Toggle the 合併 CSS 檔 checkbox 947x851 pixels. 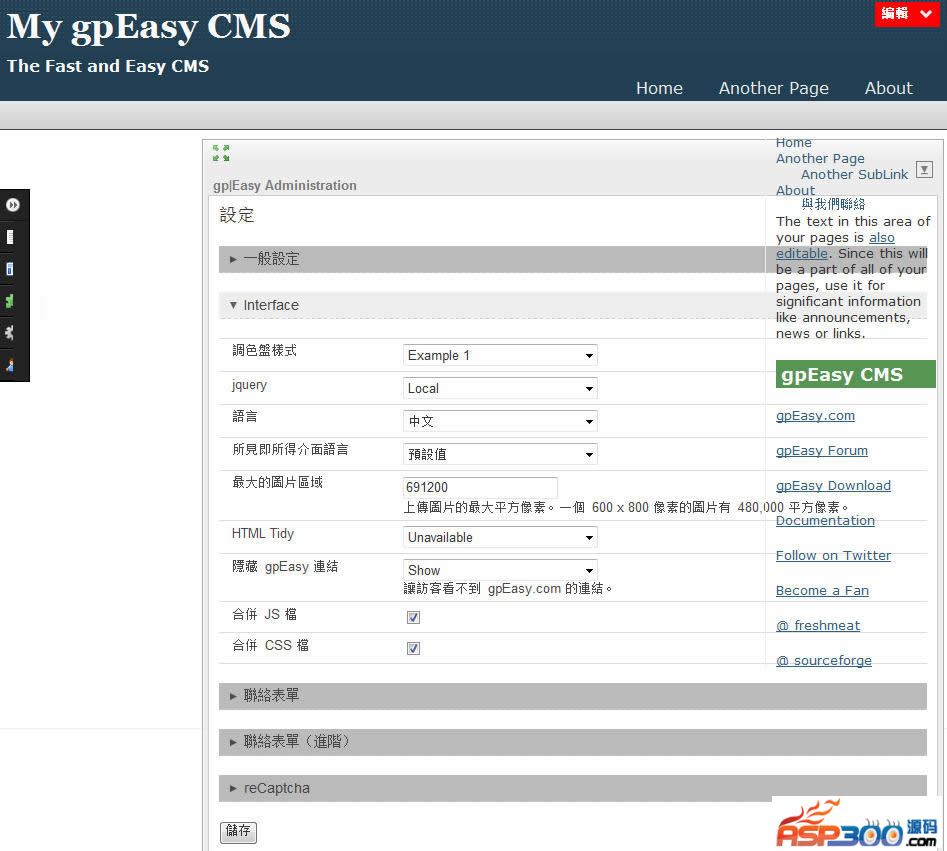tap(414, 648)
